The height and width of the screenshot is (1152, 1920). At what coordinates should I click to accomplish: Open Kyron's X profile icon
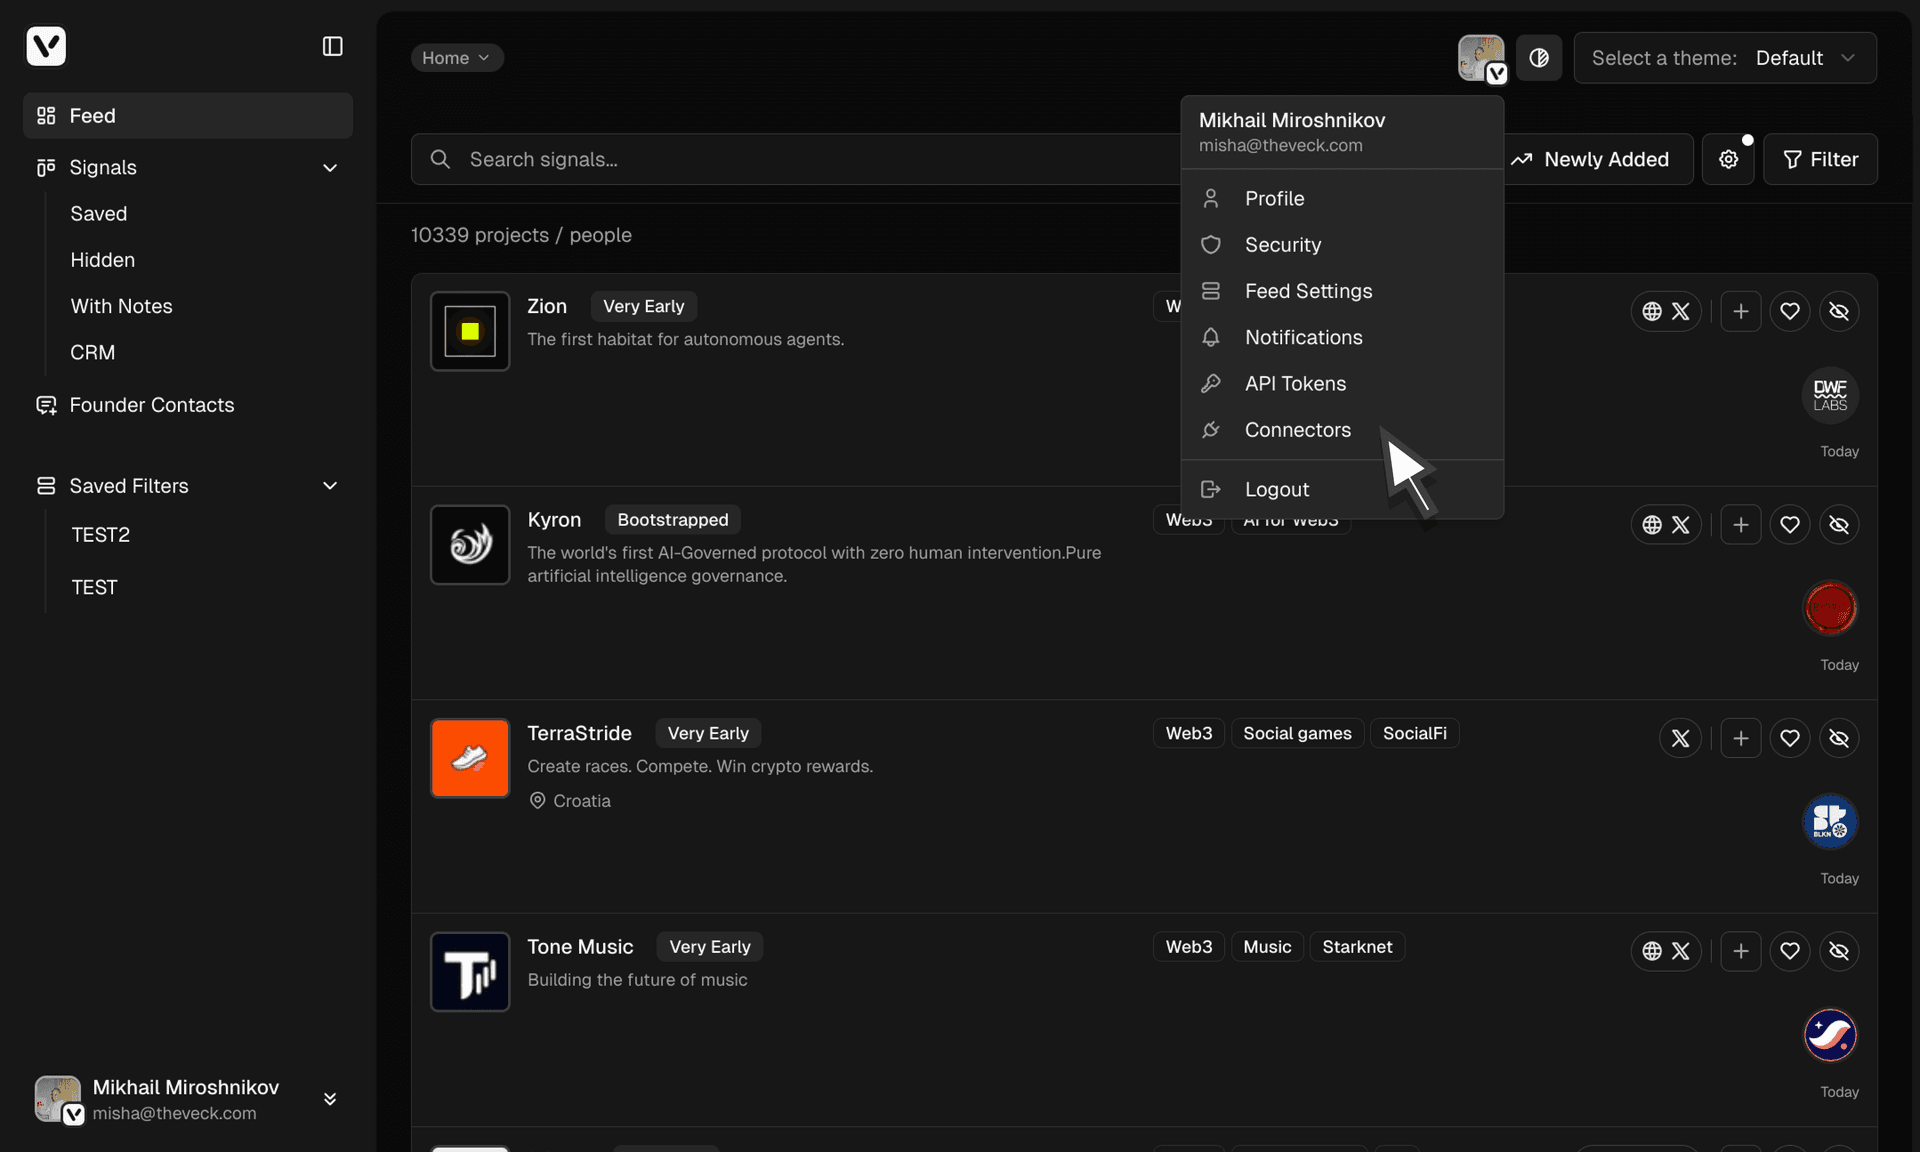[1681, 524]
